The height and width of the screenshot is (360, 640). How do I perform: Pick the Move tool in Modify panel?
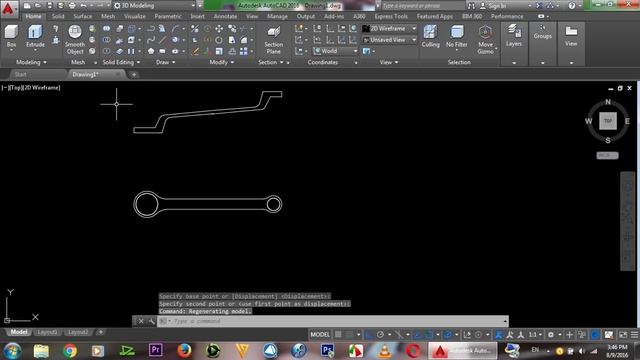[x=219, y=29]
